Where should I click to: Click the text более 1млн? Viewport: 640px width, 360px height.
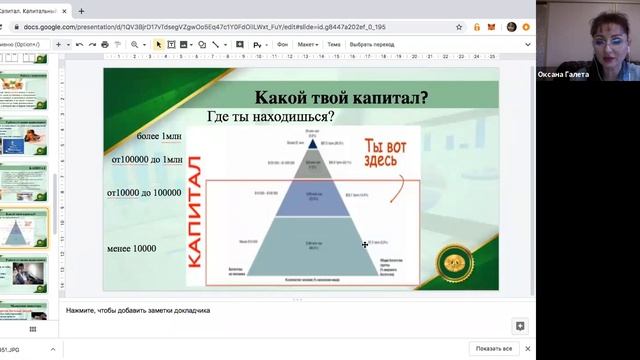pyautogui.click(x=159, y=136)
